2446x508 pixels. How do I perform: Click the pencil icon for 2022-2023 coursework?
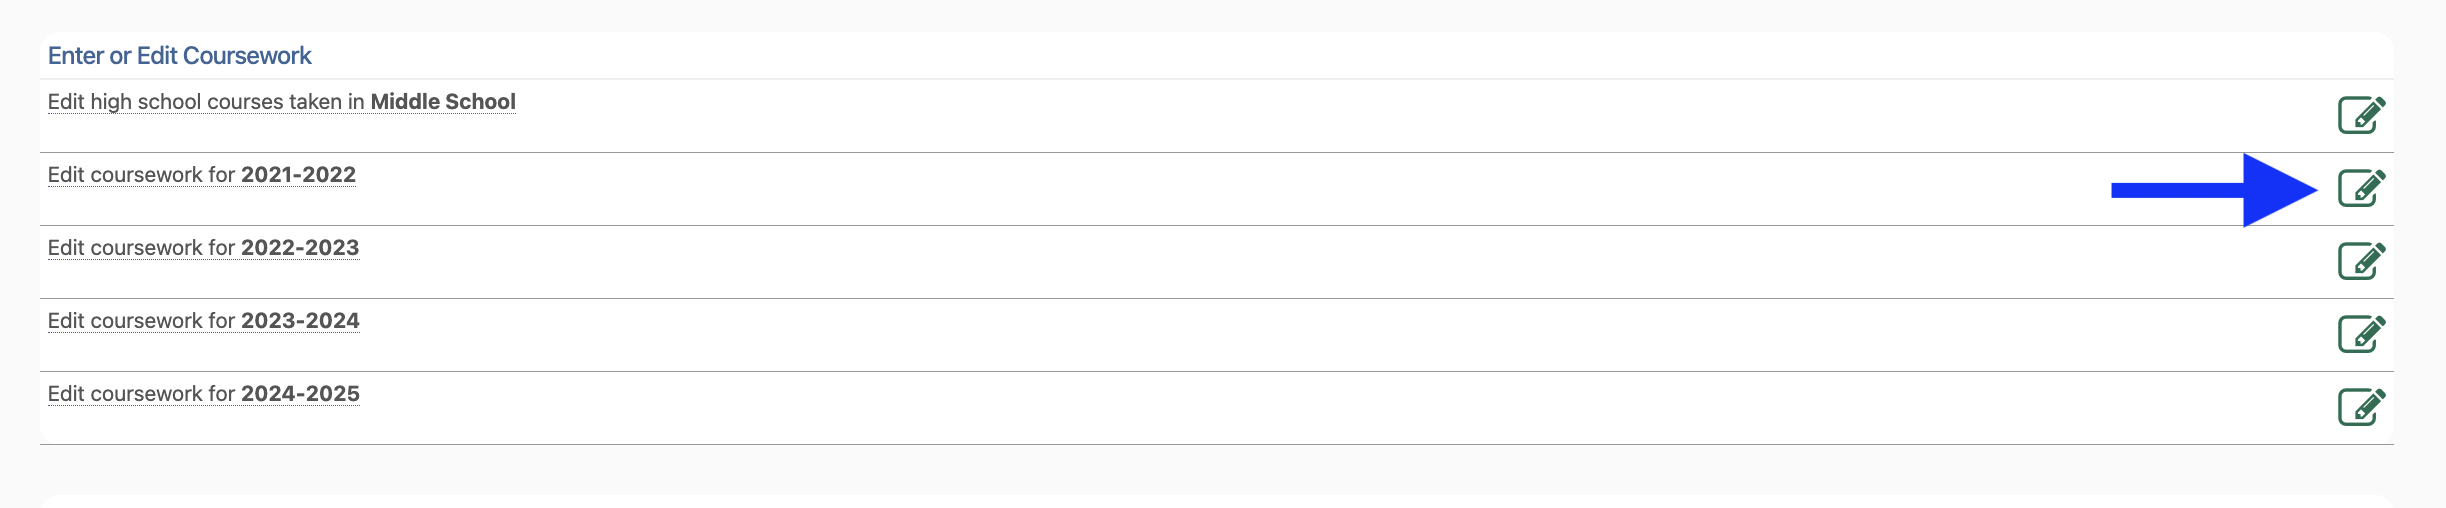coord(2361,261)
